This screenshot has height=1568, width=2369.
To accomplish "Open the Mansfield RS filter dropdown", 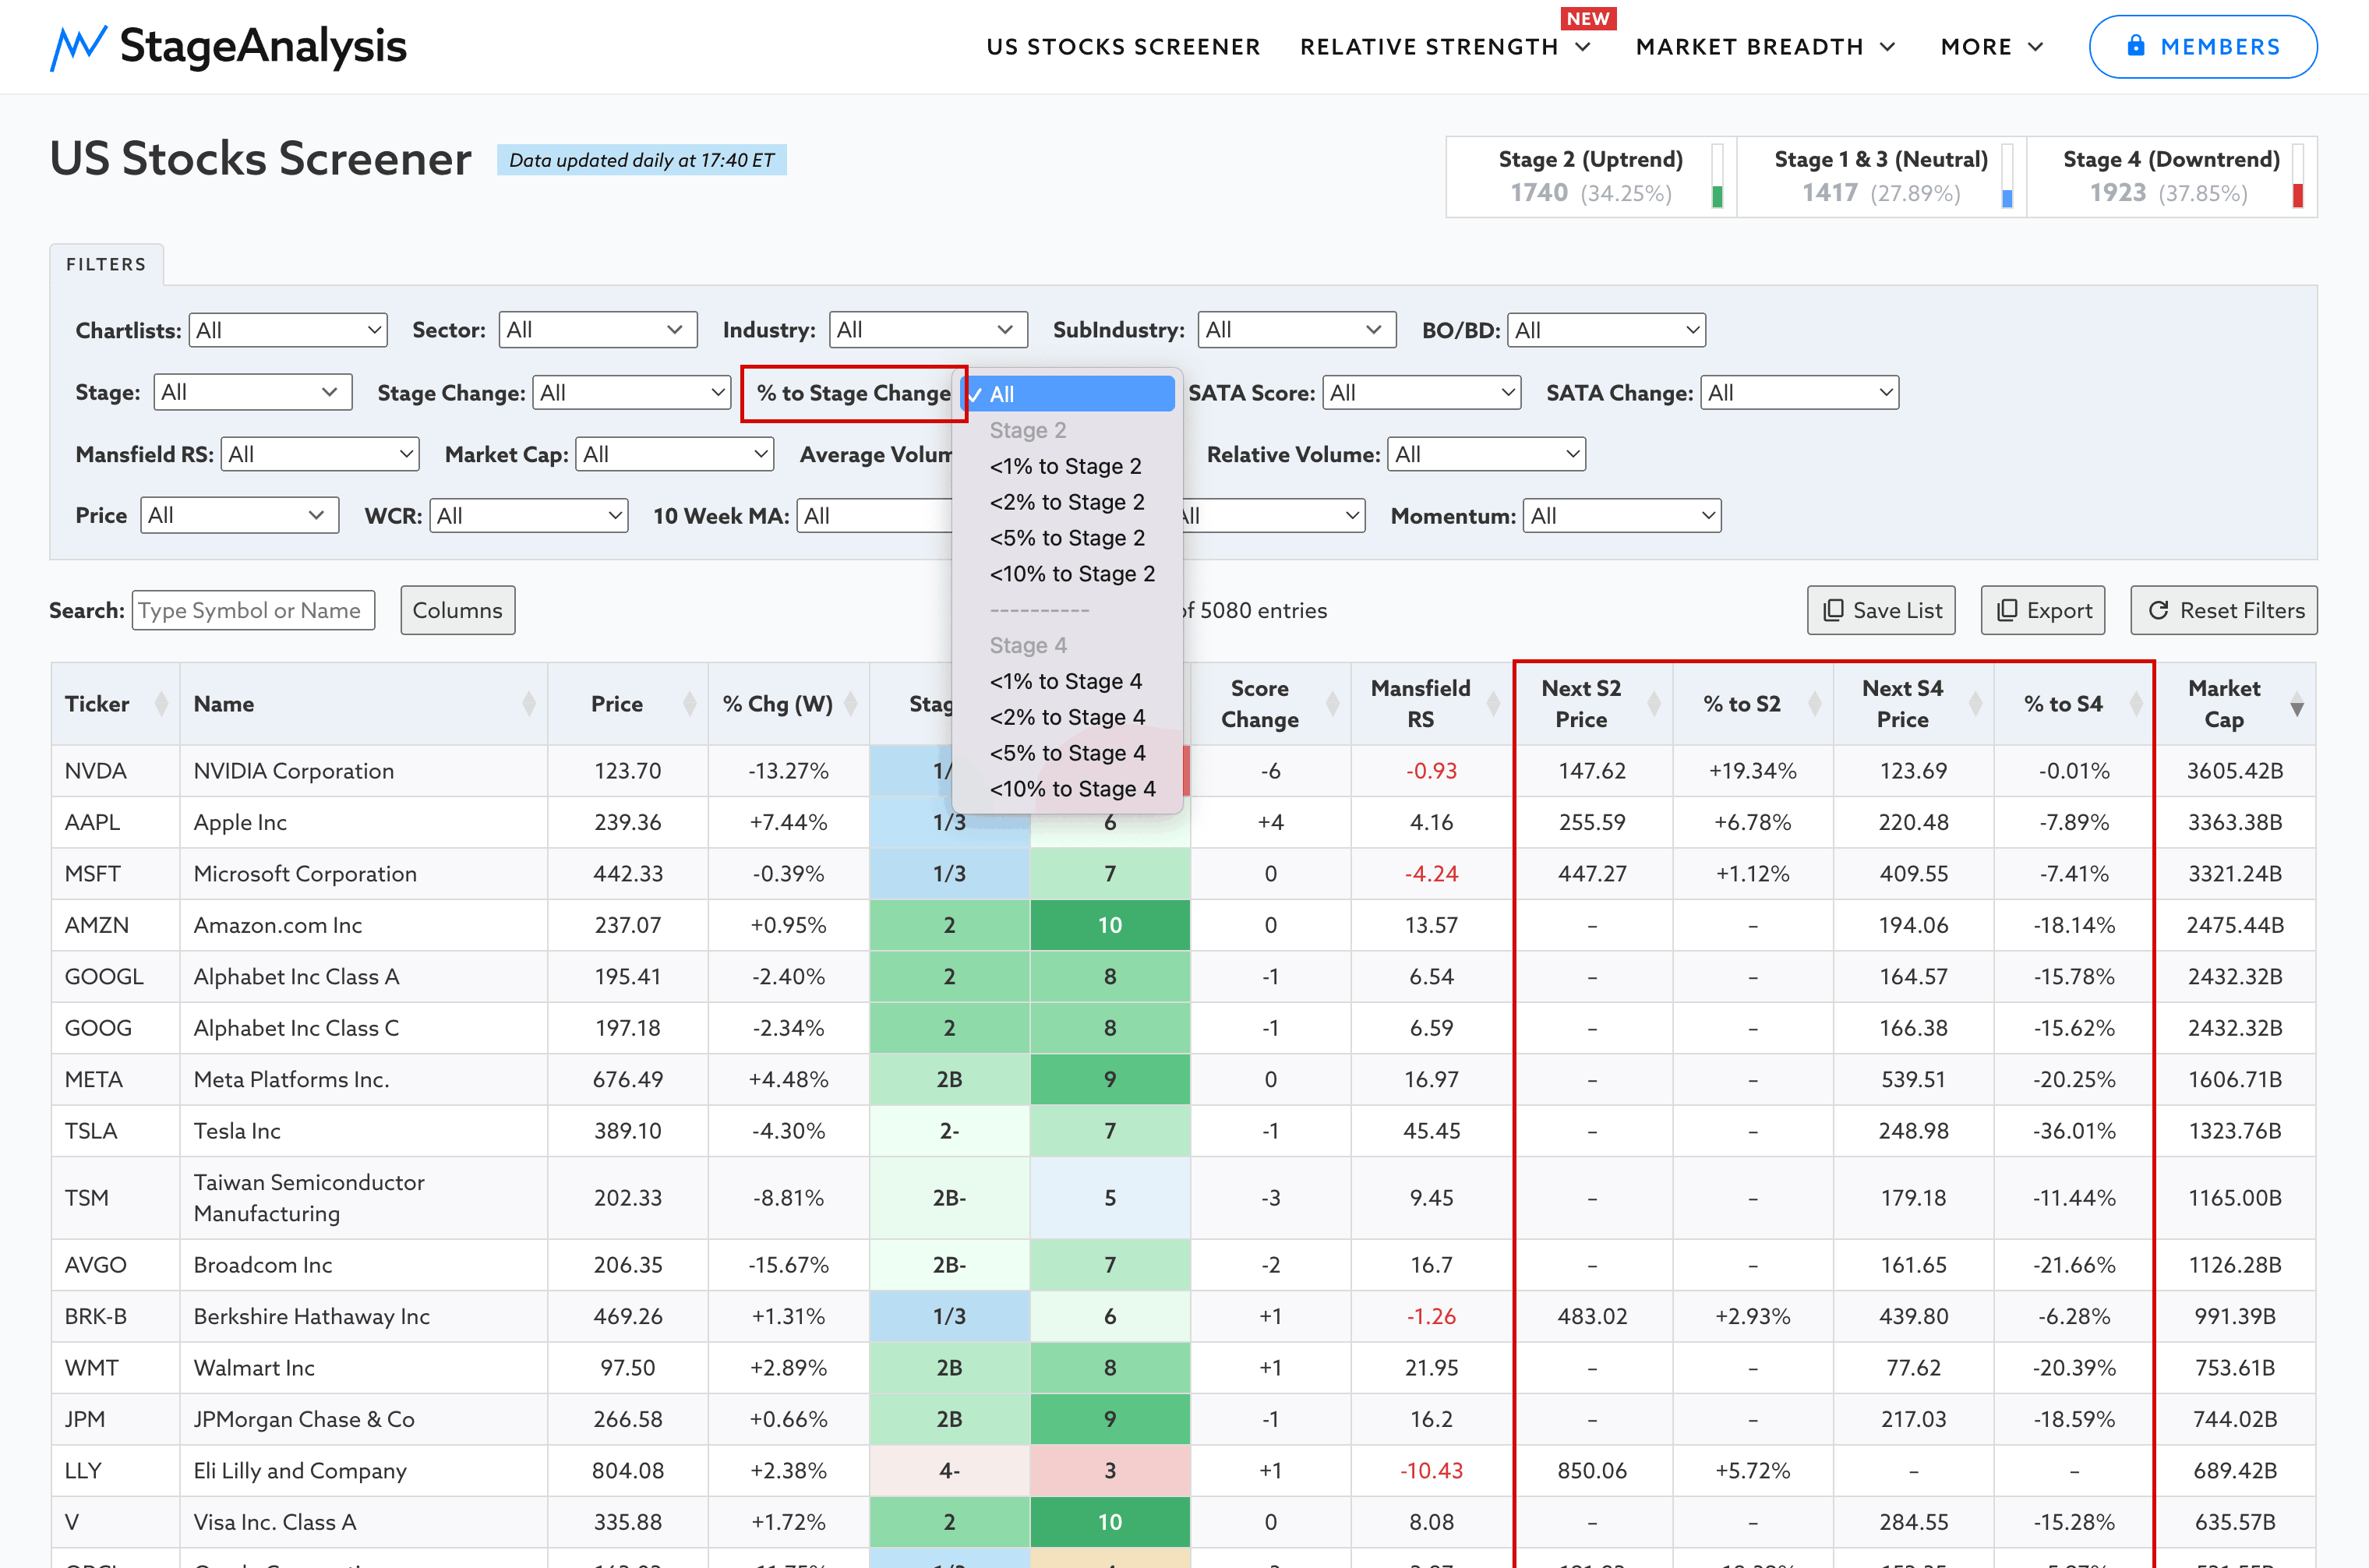I will [x=320, y=454].
